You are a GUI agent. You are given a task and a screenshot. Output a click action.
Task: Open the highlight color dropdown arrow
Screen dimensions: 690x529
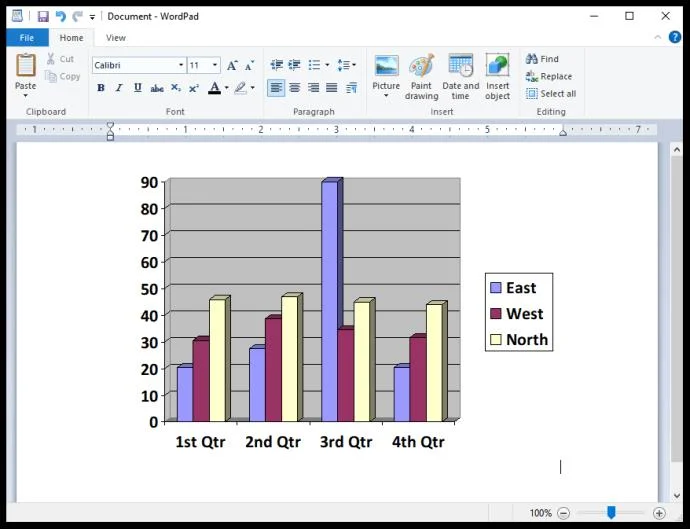click(253, 88)
